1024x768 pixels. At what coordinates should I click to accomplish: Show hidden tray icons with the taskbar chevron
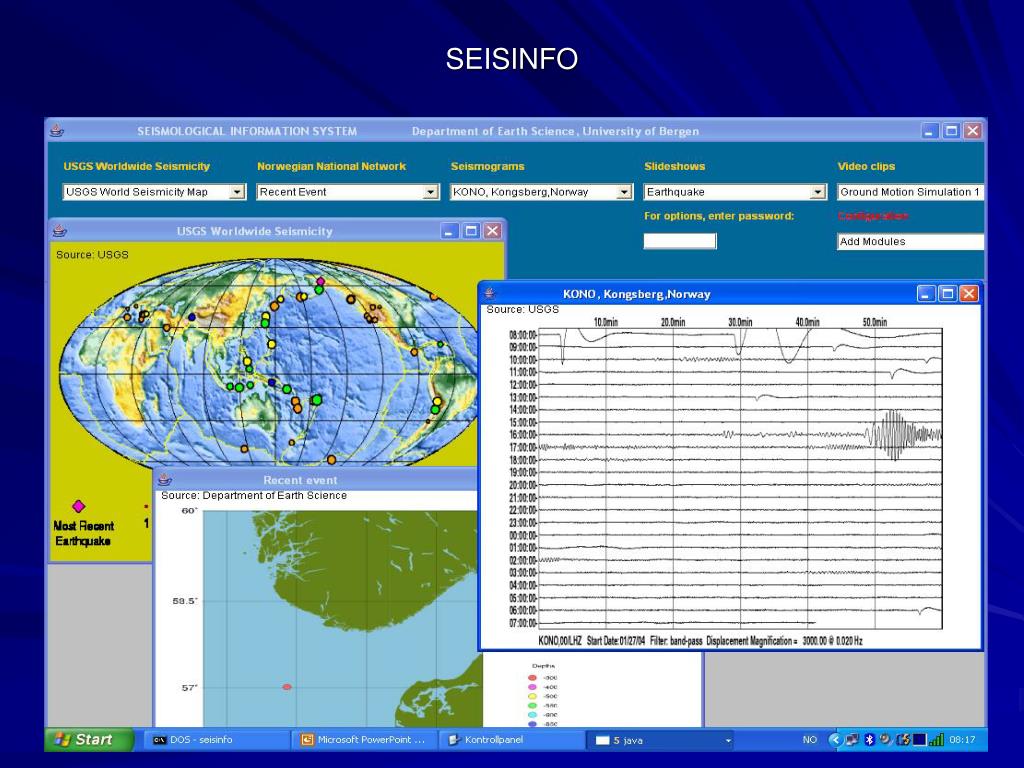[835, 740]
